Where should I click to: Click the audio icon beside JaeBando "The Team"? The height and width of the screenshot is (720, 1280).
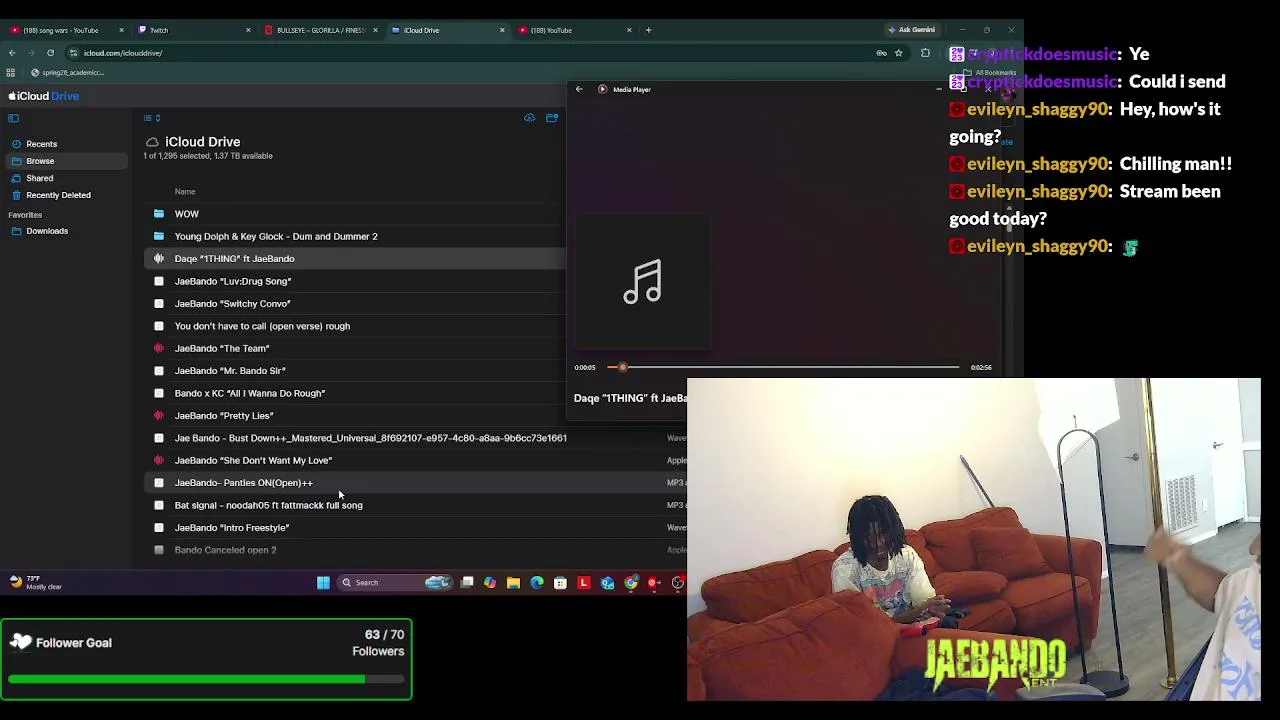[159, 348]
